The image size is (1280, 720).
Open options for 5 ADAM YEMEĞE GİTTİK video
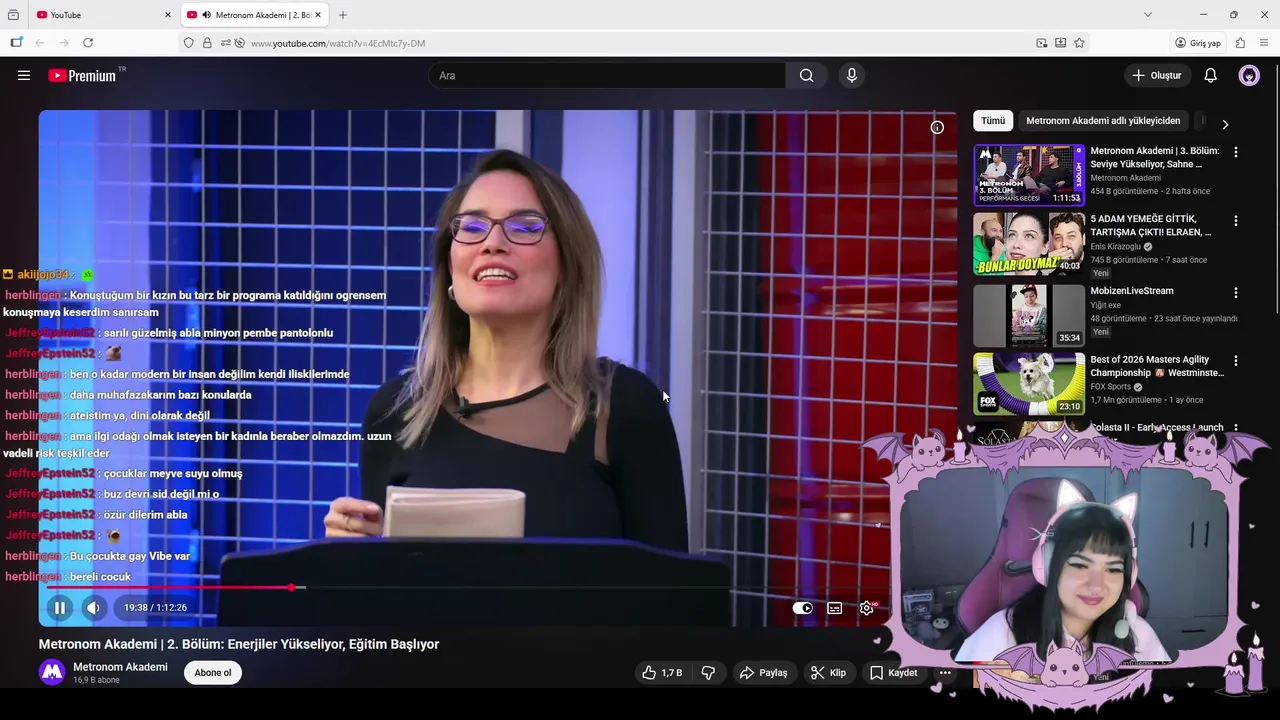coord(1236,220)
